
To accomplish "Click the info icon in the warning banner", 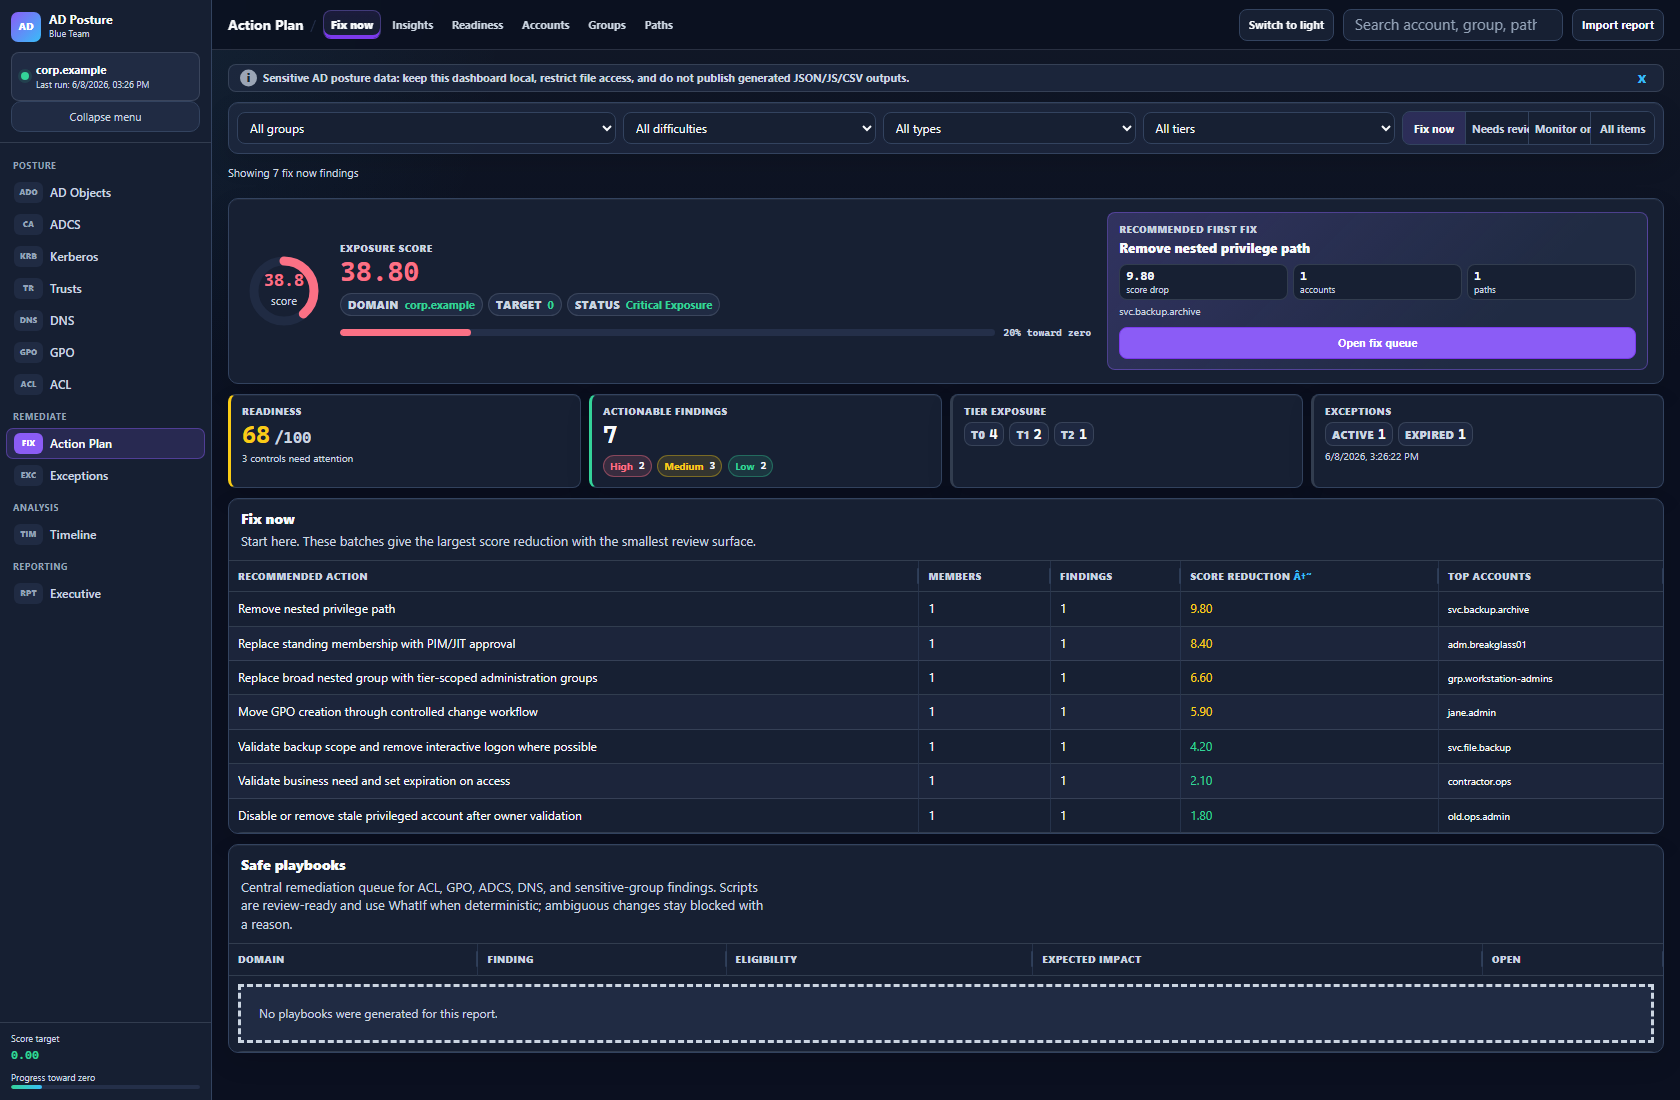I will click(248, 78).
